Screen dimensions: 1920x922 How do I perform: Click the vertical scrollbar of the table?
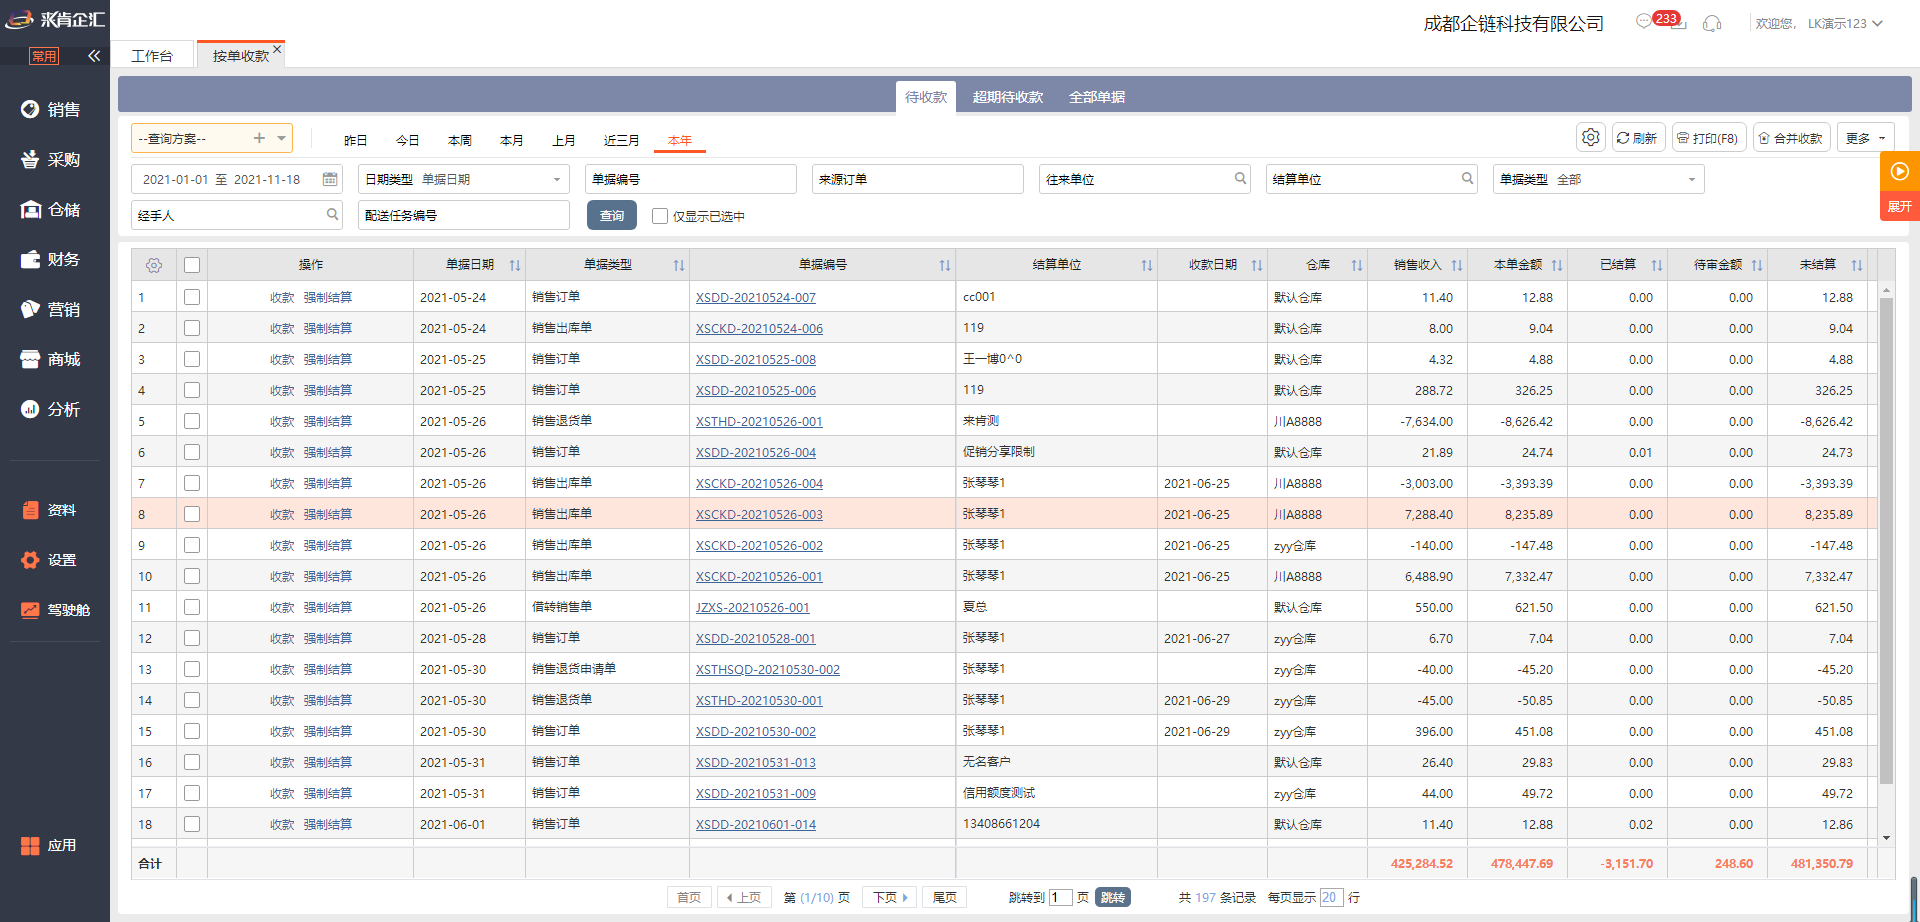[x=1886, y=540]
